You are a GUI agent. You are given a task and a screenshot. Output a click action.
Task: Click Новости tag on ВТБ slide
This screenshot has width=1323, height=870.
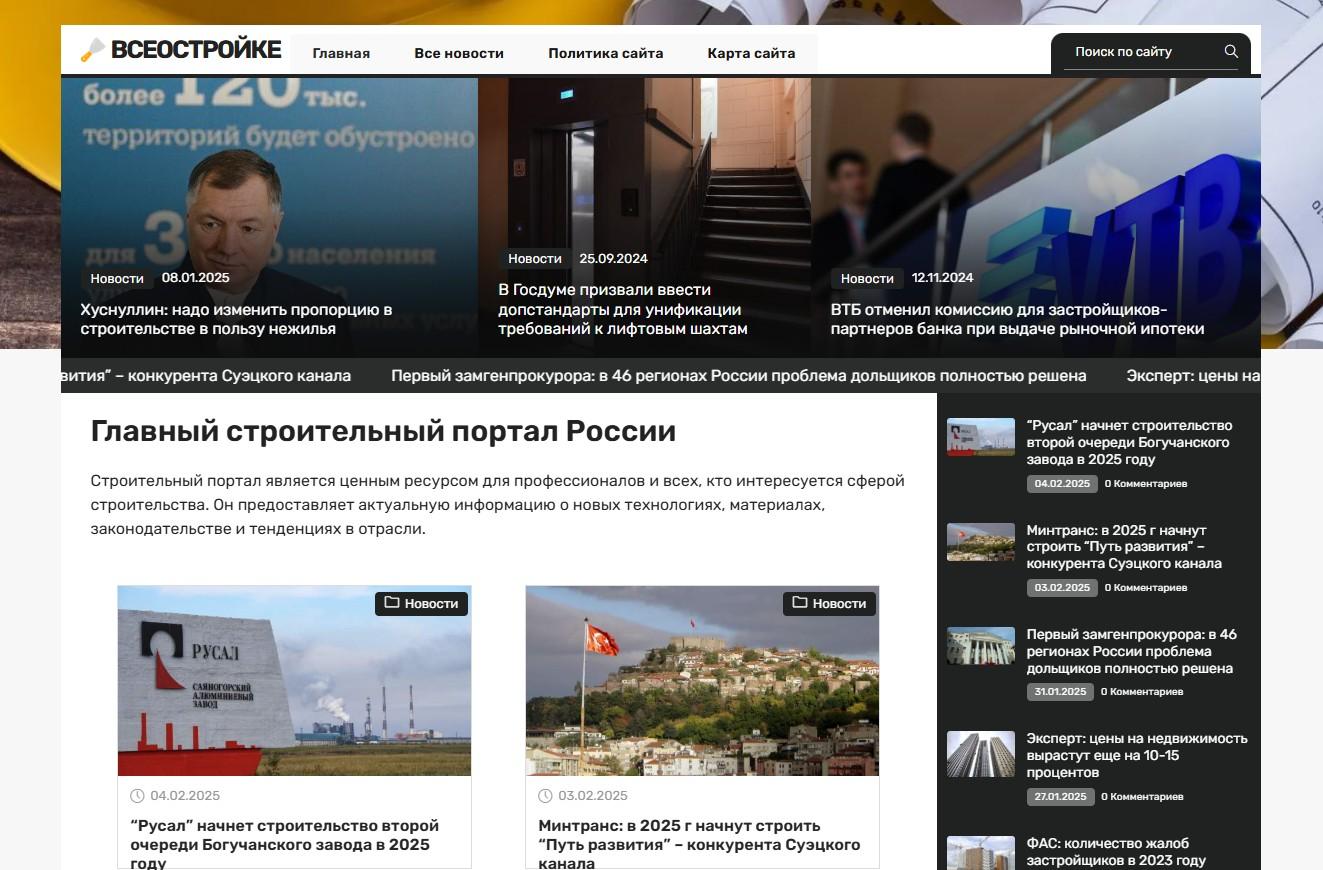(867, 278)
